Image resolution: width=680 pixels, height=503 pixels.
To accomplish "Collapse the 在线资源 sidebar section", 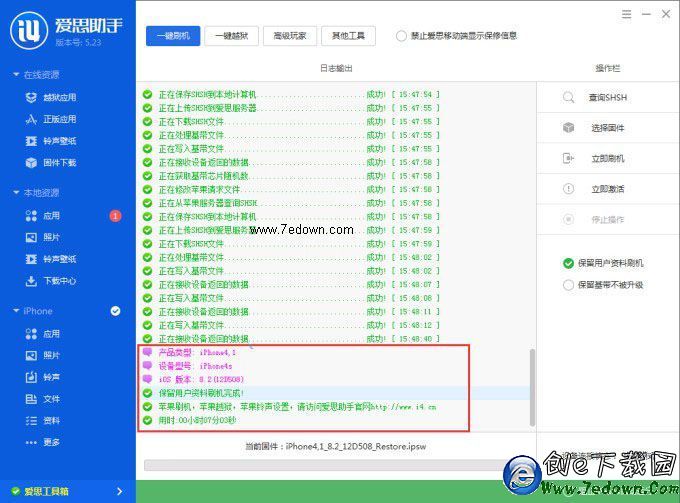I will pyautogui.click(x=15, y=75).
